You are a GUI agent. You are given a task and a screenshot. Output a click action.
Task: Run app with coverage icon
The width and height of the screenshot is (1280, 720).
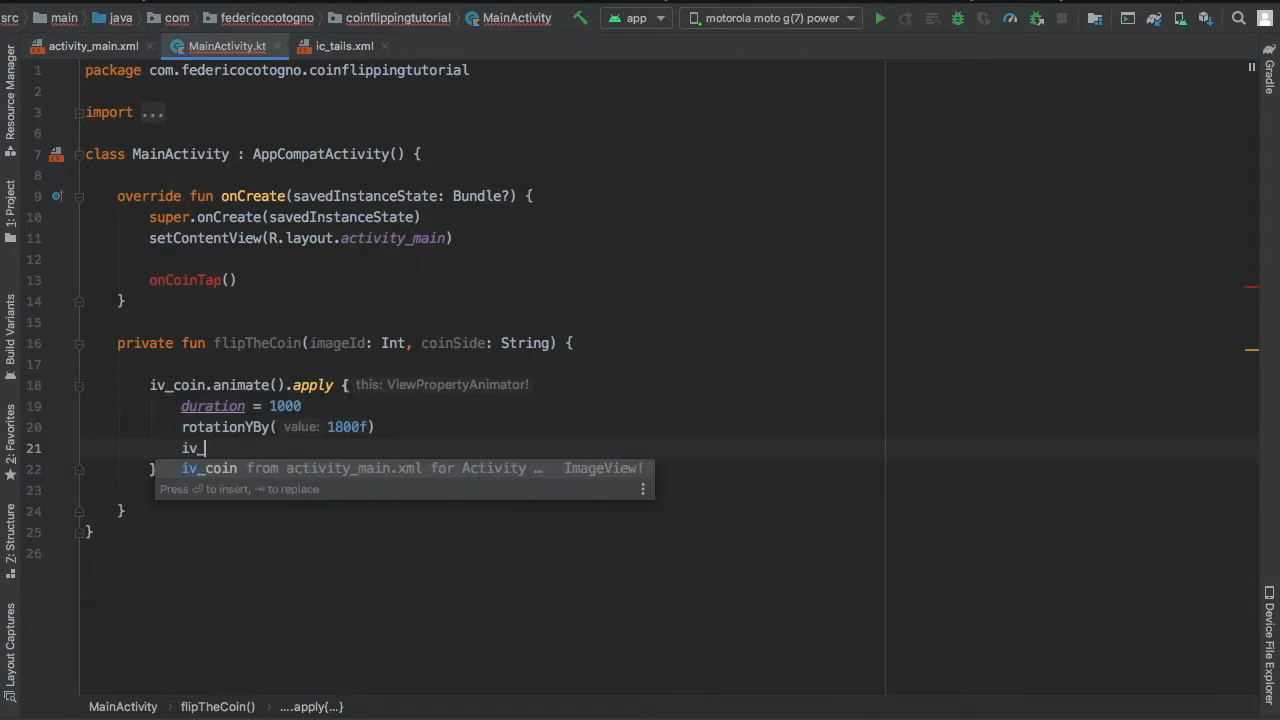click(984, 18)
